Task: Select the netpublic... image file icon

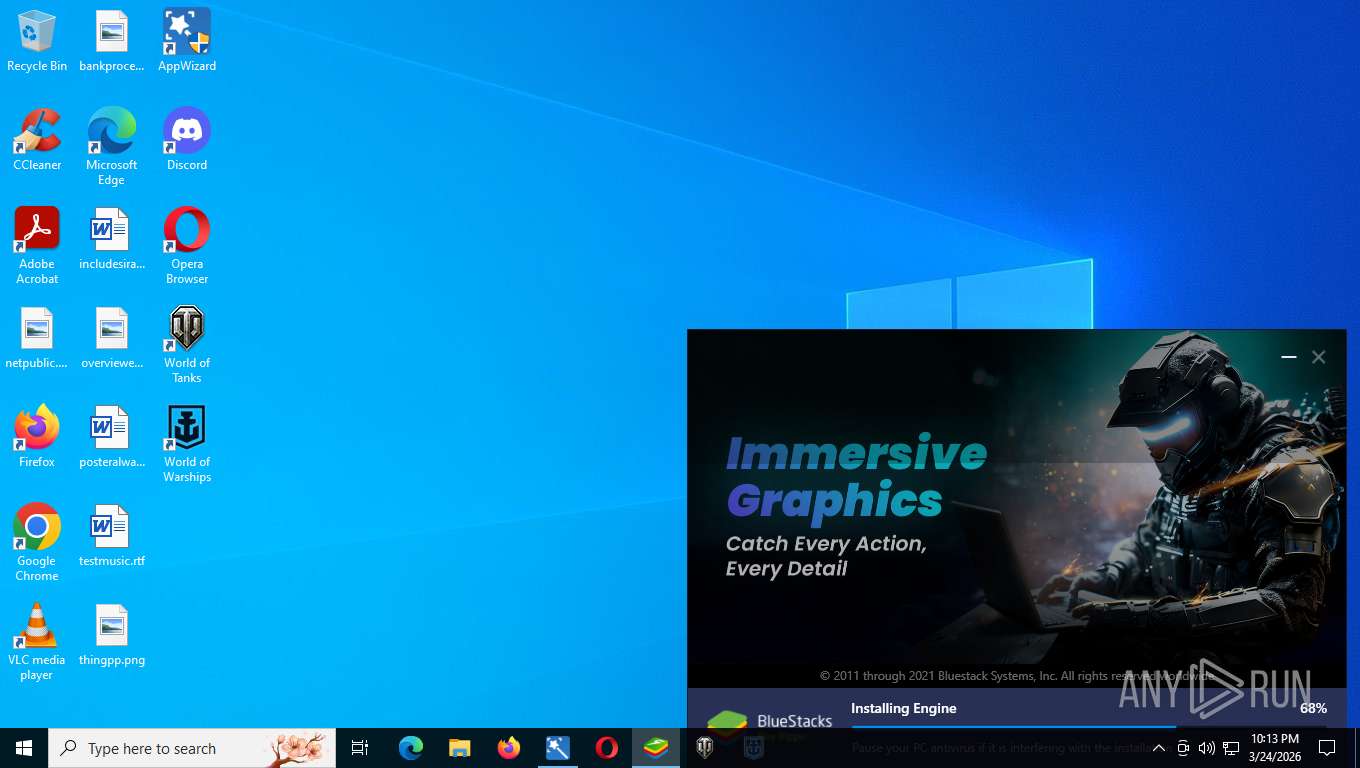Action: coord(37,338)
